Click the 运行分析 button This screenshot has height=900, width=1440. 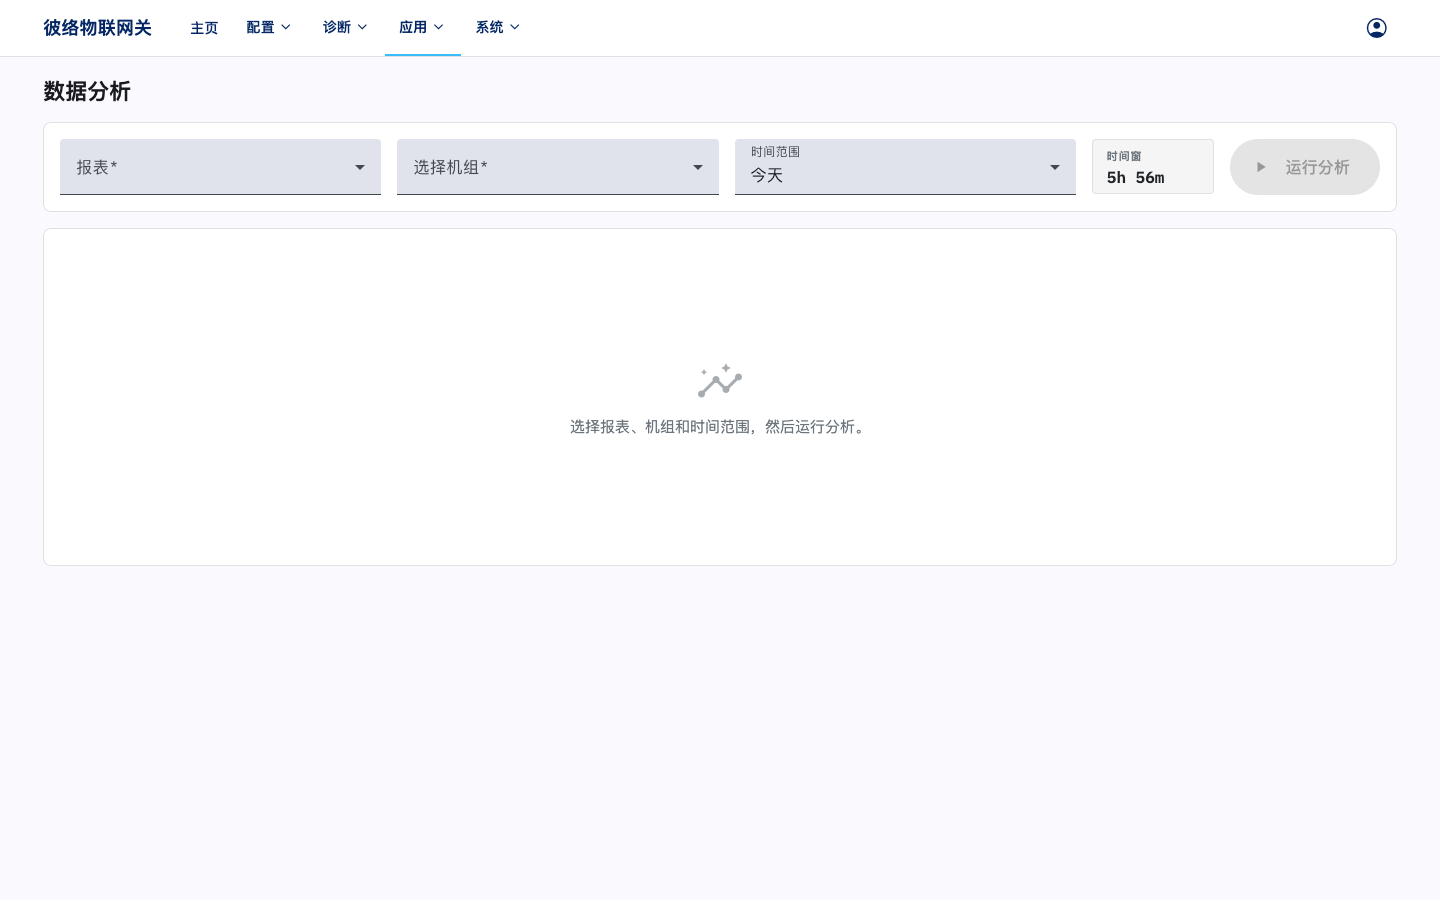tap(1304, 167)
